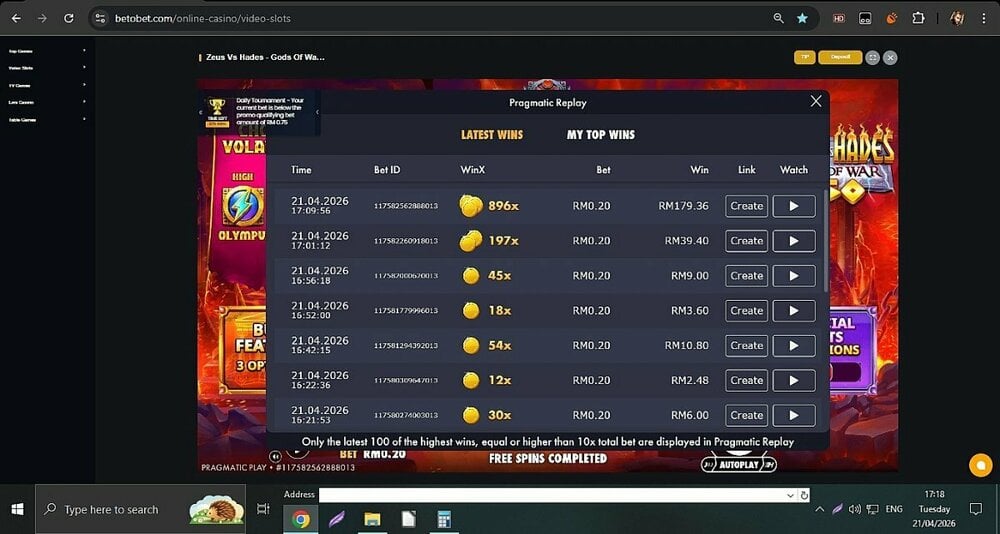Create link for the 54x win
Viewport: 1000px width, 534px height.
(x=746, y=345)
